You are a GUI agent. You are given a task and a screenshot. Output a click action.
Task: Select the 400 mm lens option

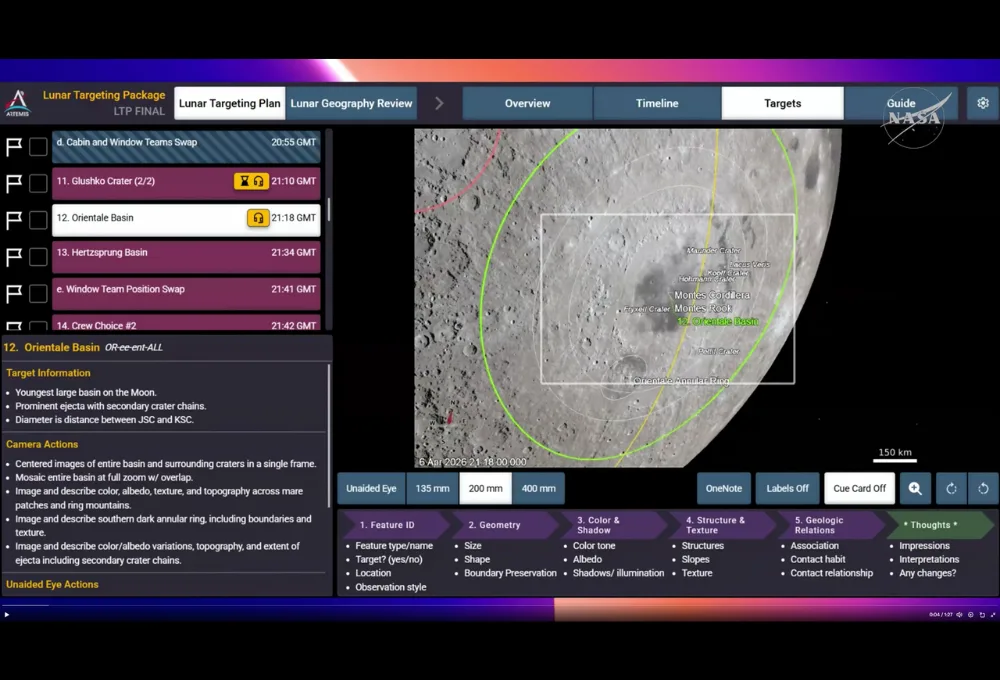point(538,488)
